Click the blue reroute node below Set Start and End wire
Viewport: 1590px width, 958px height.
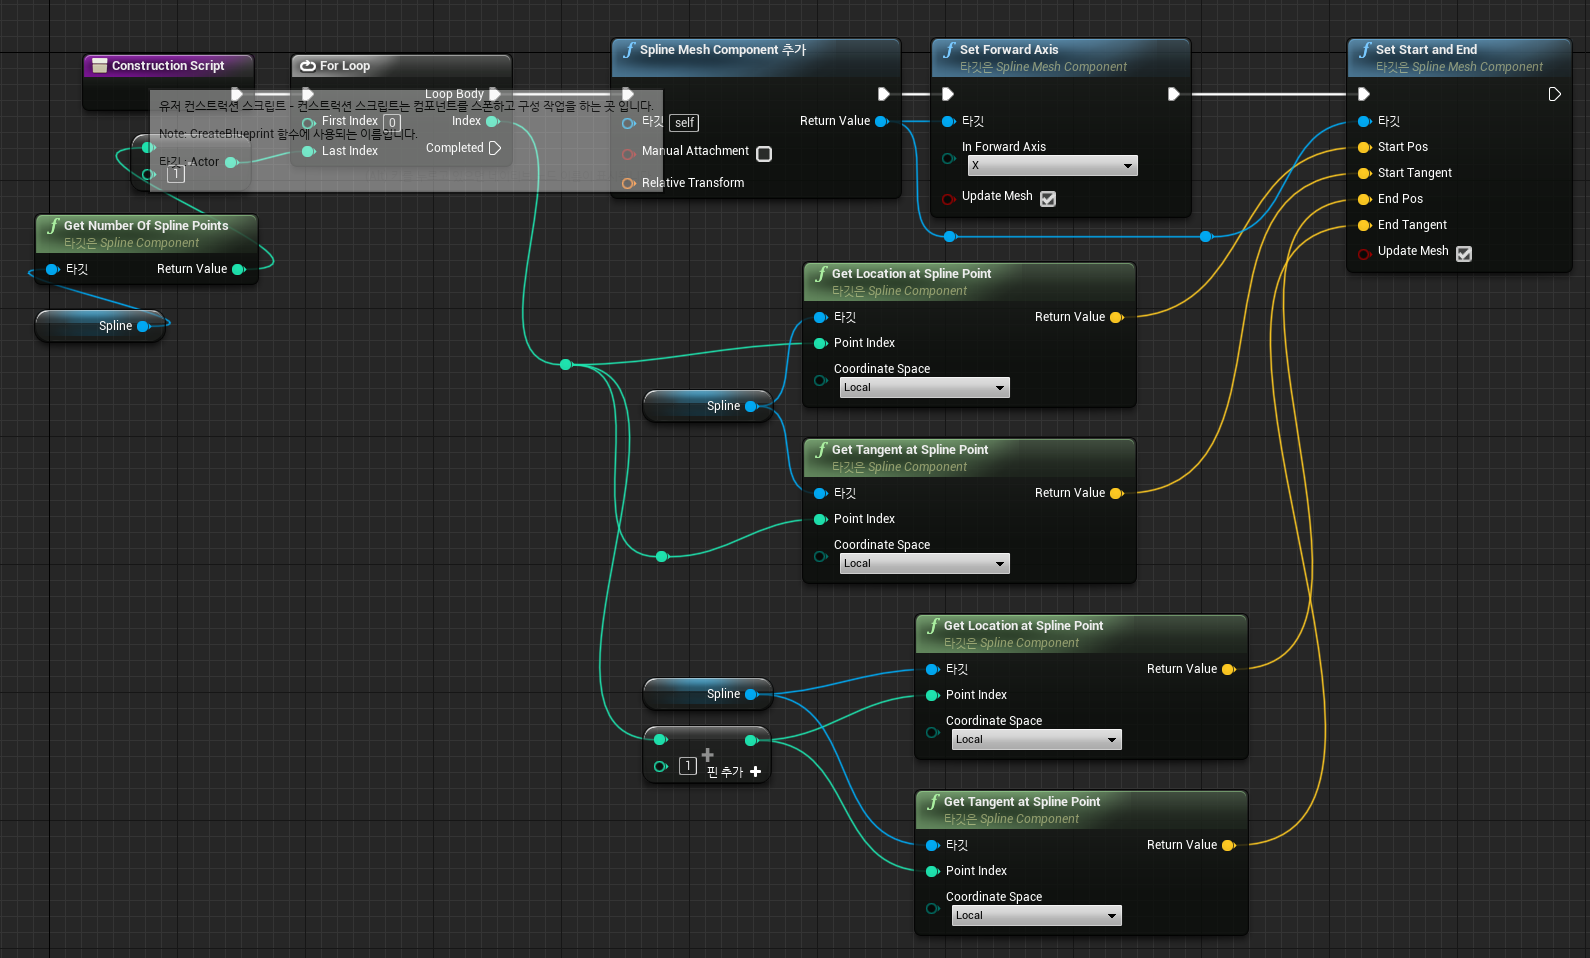pyautogui.click(x=1206, y=236)
